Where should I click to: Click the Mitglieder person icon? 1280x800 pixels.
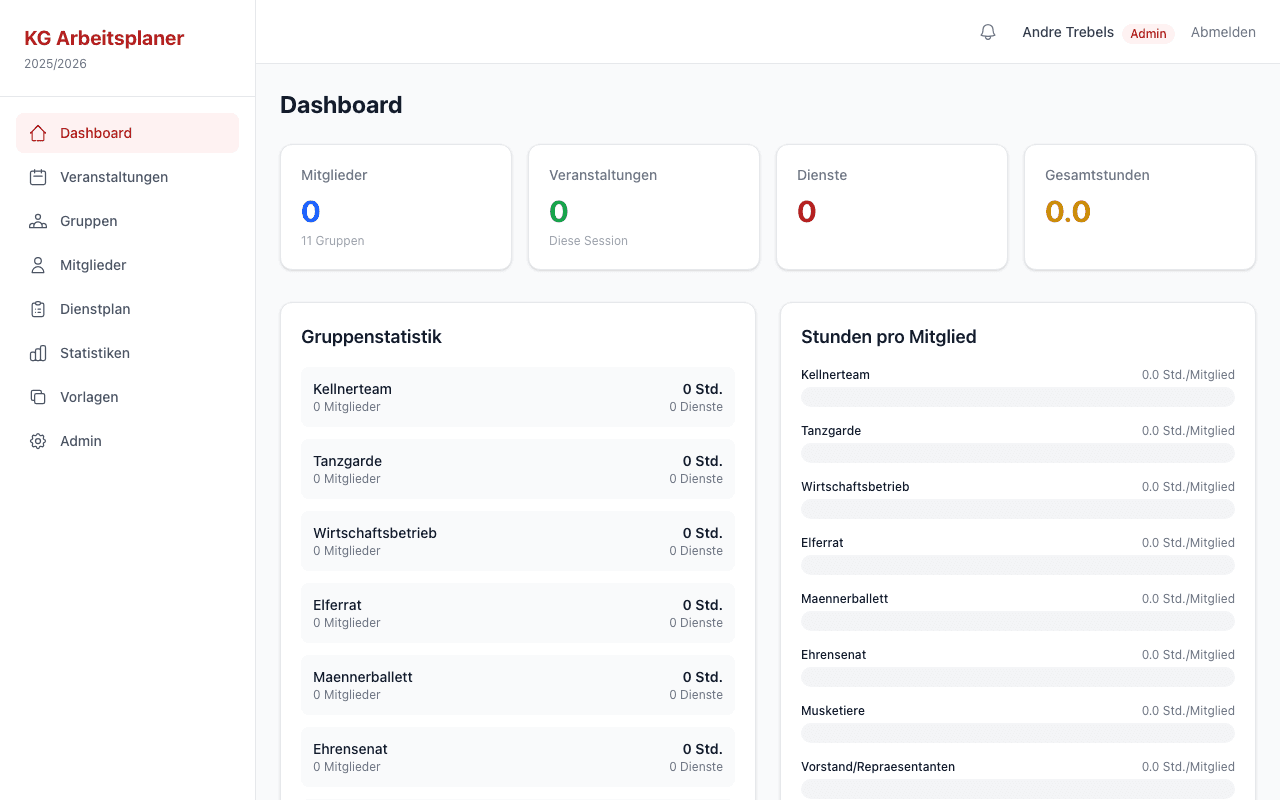(x=38, y=265)
